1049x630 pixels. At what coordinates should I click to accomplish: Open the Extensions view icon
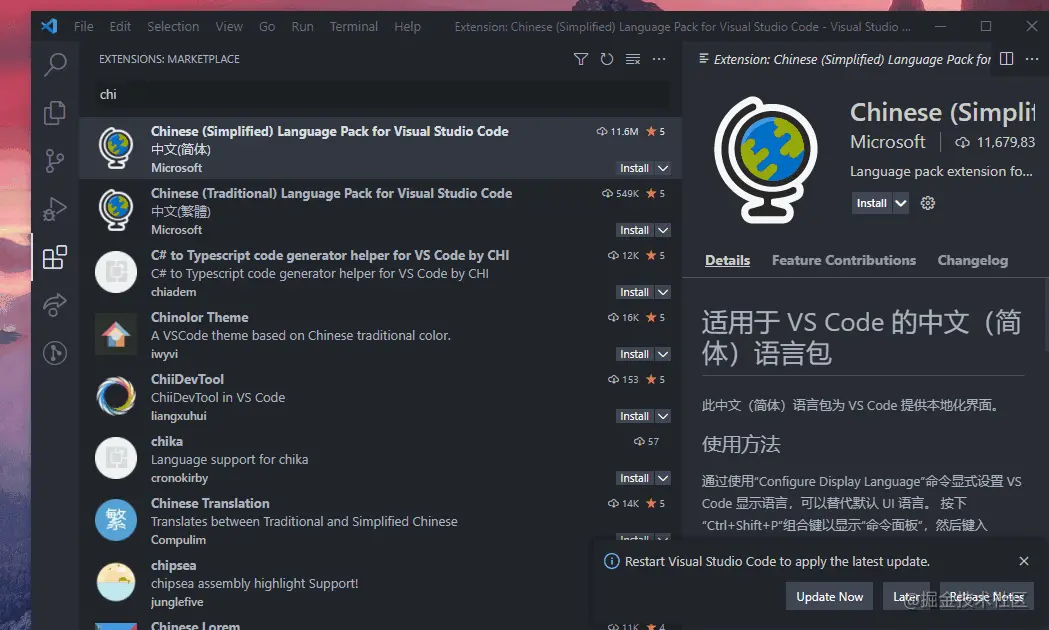pyautogui.click(x=55, y=257)
